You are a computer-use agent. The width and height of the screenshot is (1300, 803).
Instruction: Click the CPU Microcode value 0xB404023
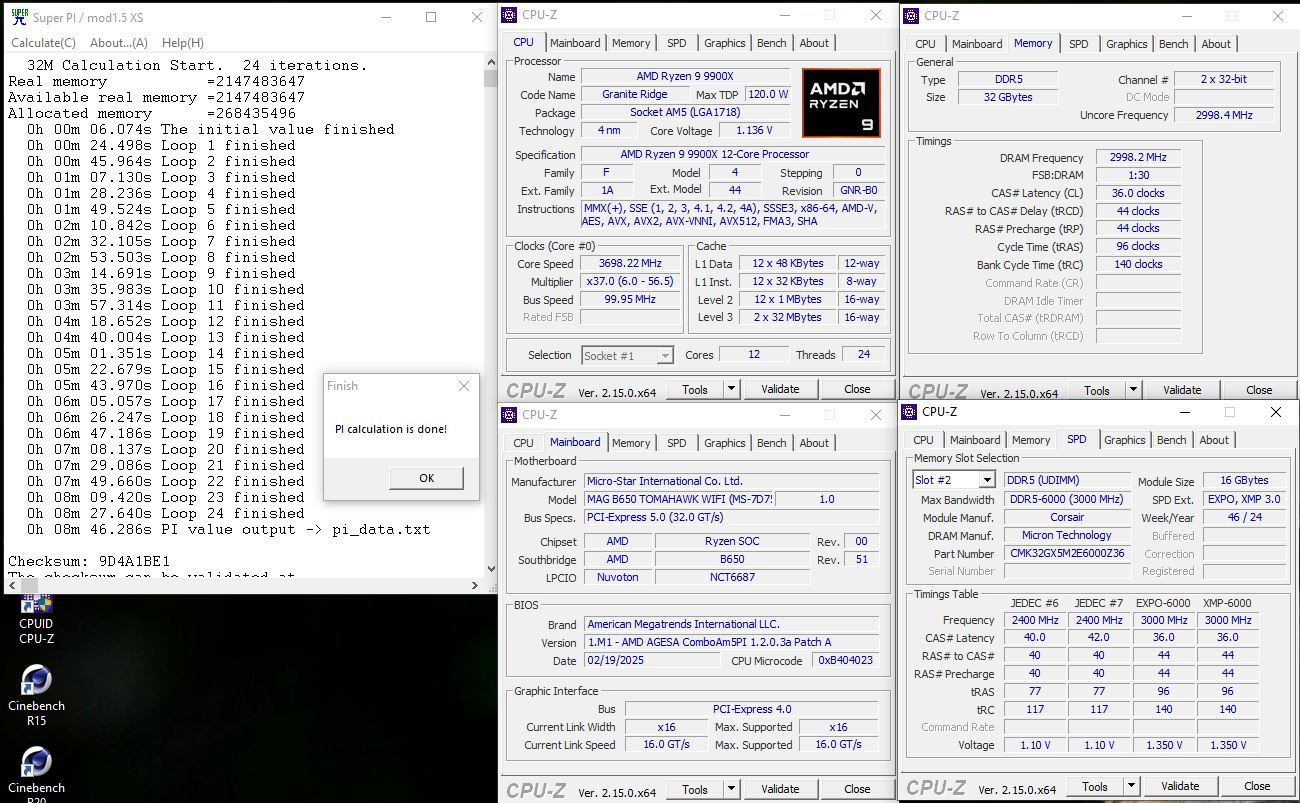click(845, 661)
